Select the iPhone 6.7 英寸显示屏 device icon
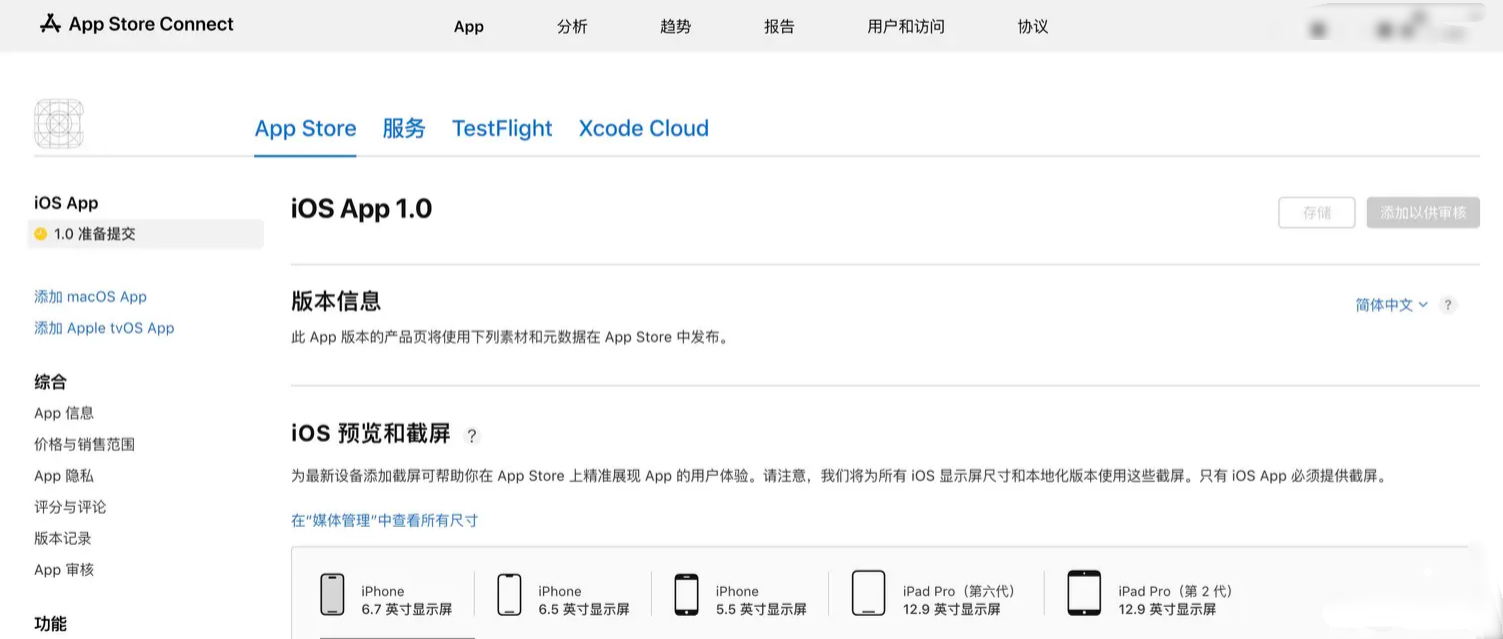1503x639 pixels. click(333, 593)
